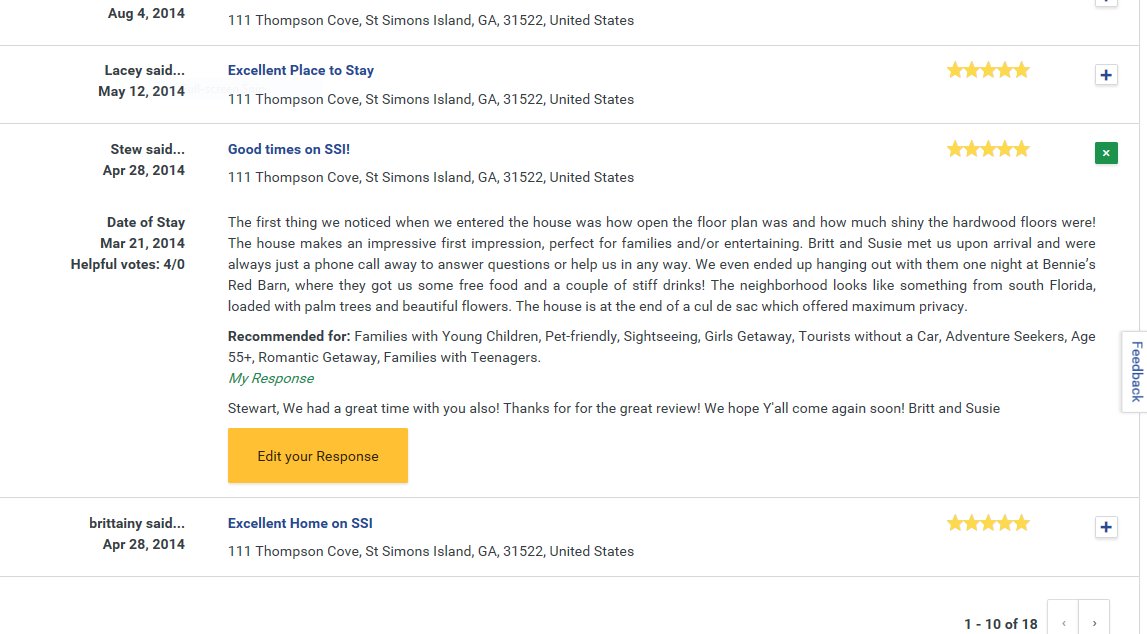
Task: Expand the Aug 4, 2014 review
Action: [1106, 2]
